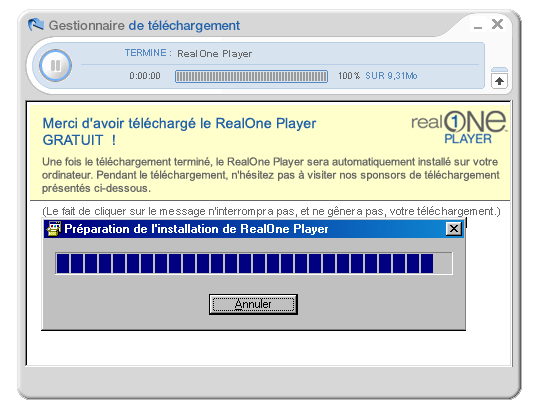The image size is (542, 404).
Task: Pause the RealOne Player download
Action: tap(55, 65)
